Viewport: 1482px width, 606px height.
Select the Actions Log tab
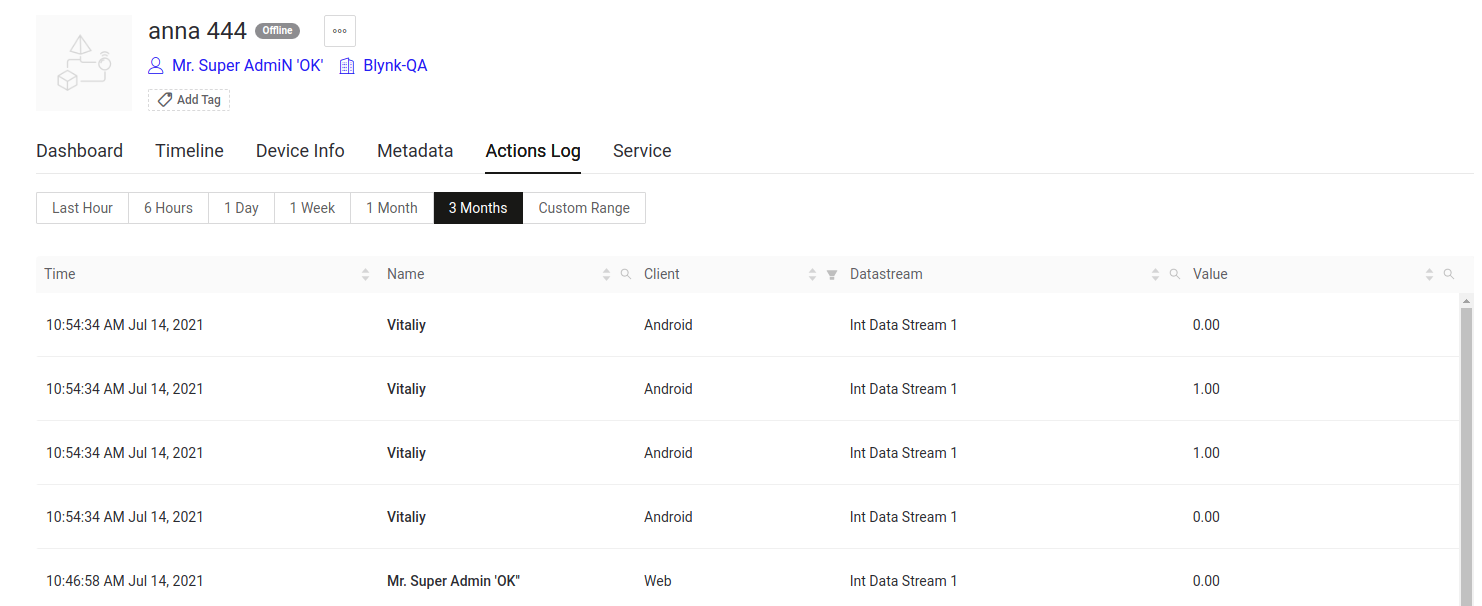coord(533,151)
